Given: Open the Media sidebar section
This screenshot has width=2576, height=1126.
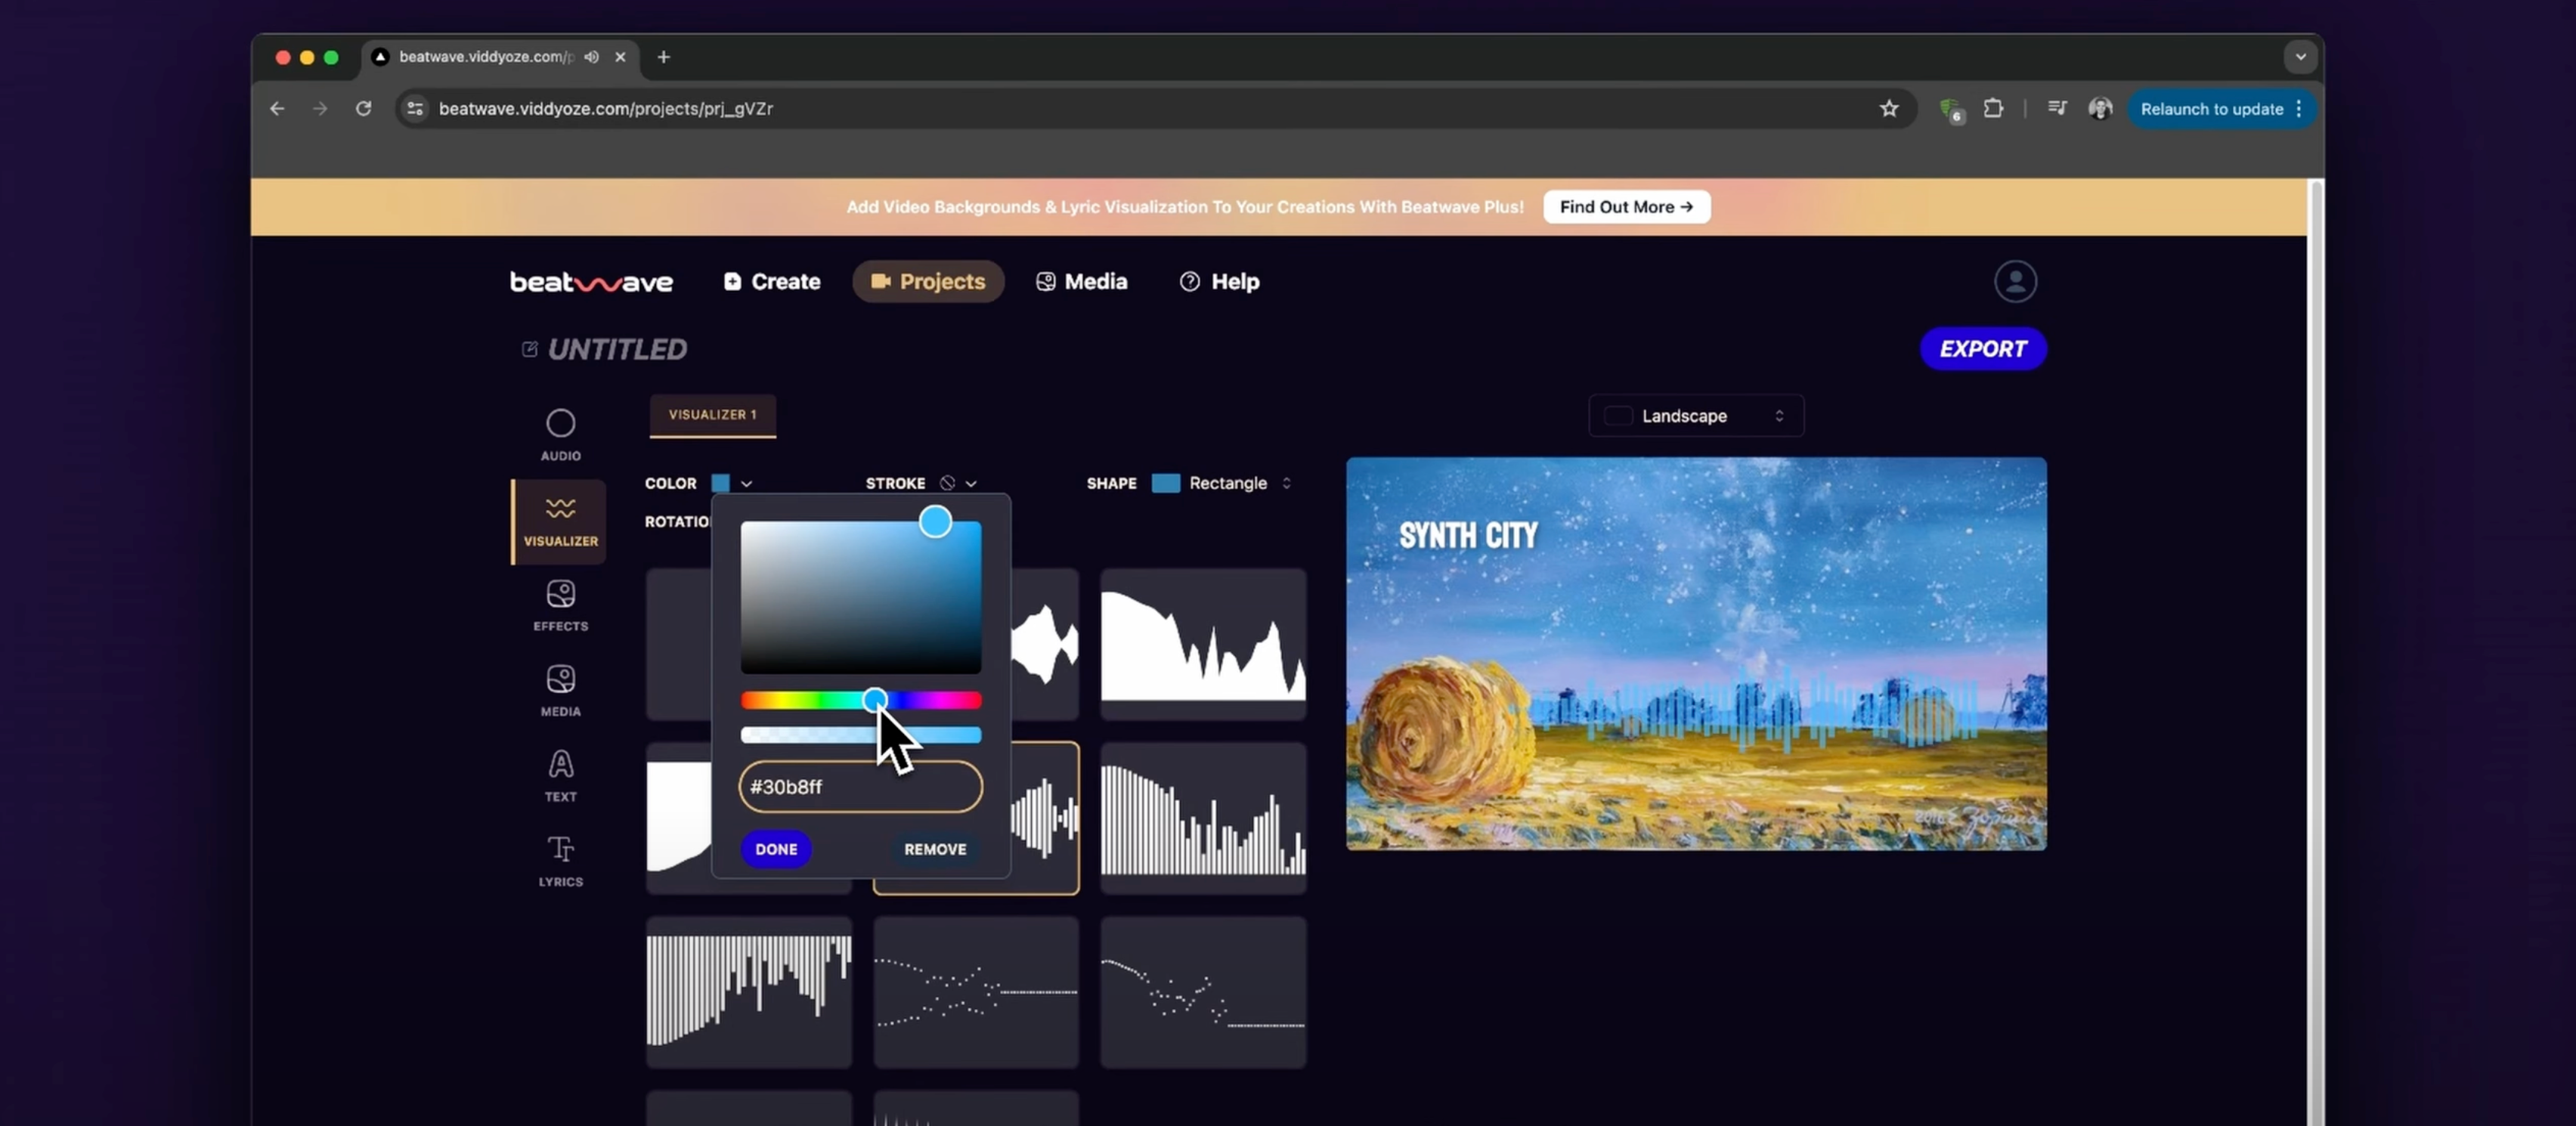Looking at the screenshot, I should (x=560, y=691).
